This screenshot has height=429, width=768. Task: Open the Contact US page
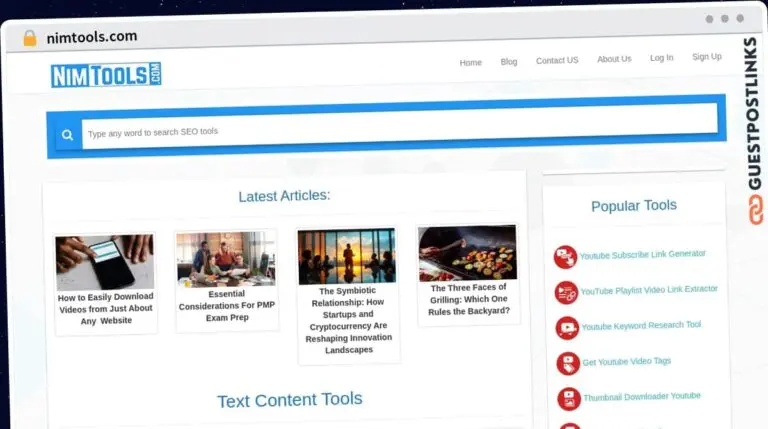[x=557, y=60]
